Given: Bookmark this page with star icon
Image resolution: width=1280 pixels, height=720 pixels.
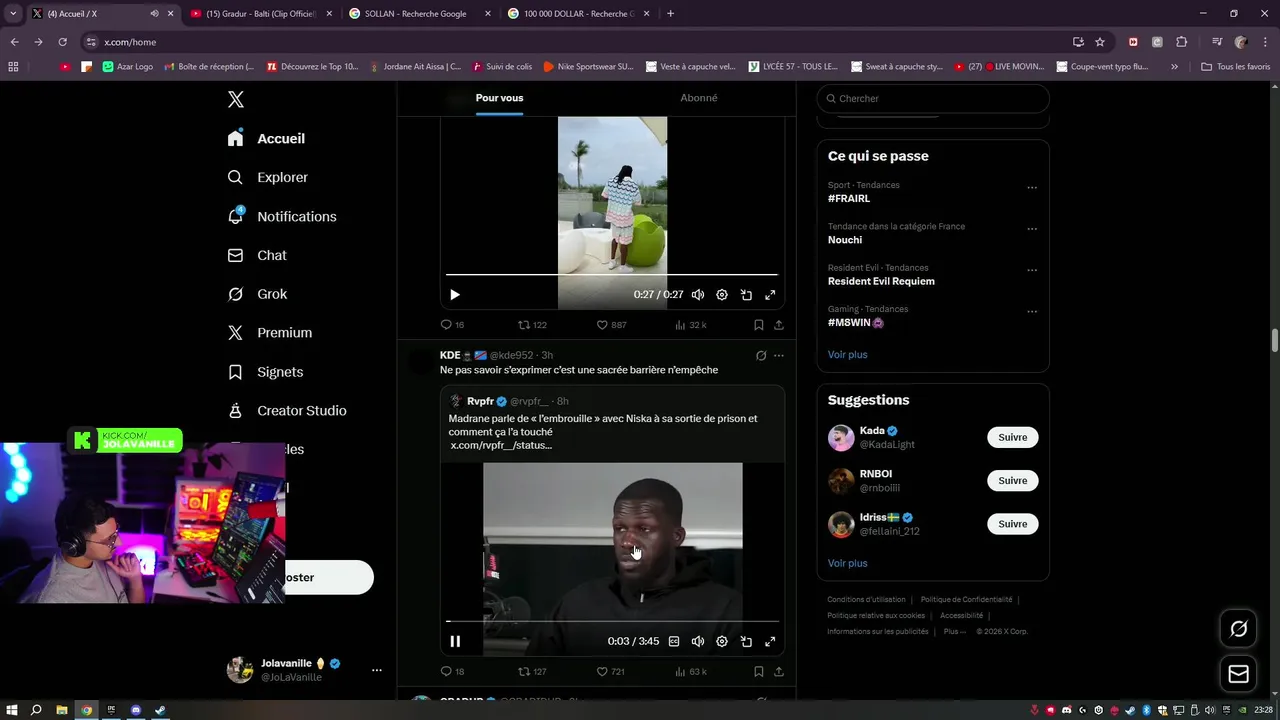Looking at the screenshot, I should pos(1100,42).
